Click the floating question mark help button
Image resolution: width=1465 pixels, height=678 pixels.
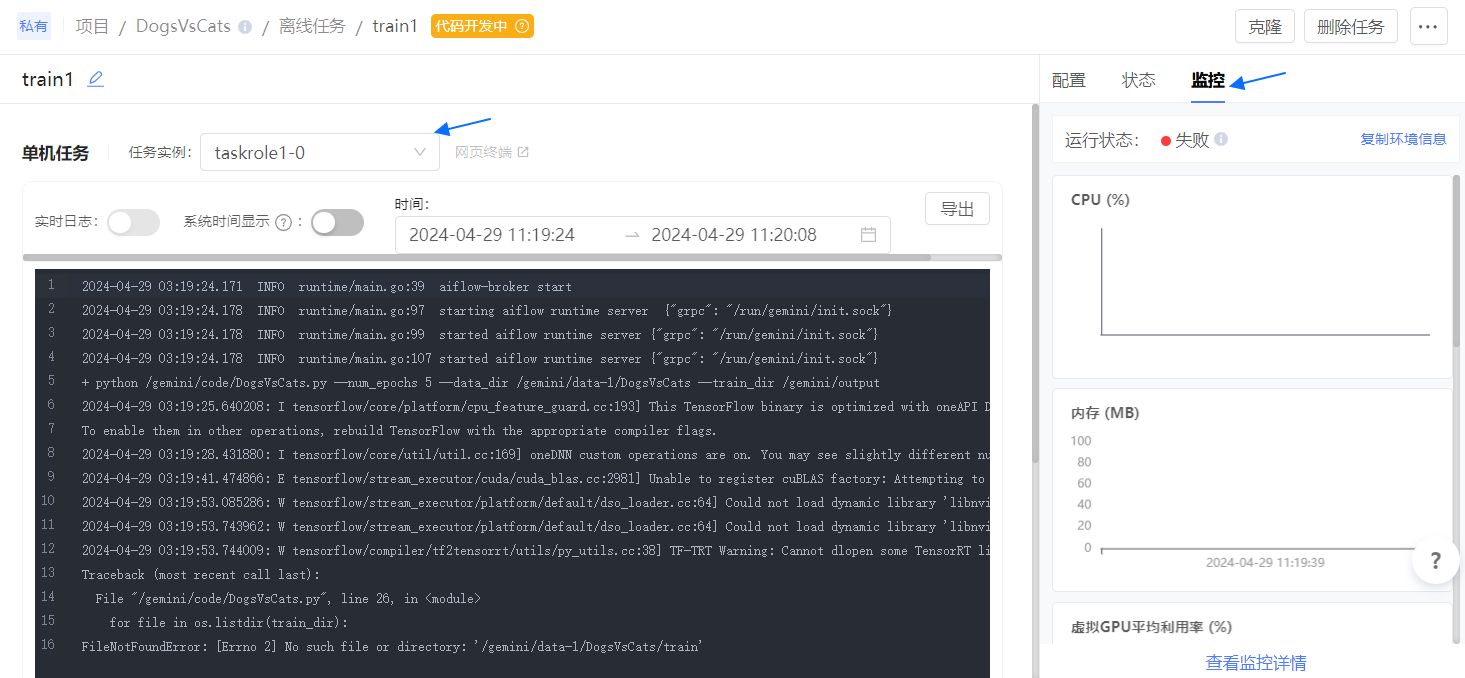click(x=1435, y=560)
